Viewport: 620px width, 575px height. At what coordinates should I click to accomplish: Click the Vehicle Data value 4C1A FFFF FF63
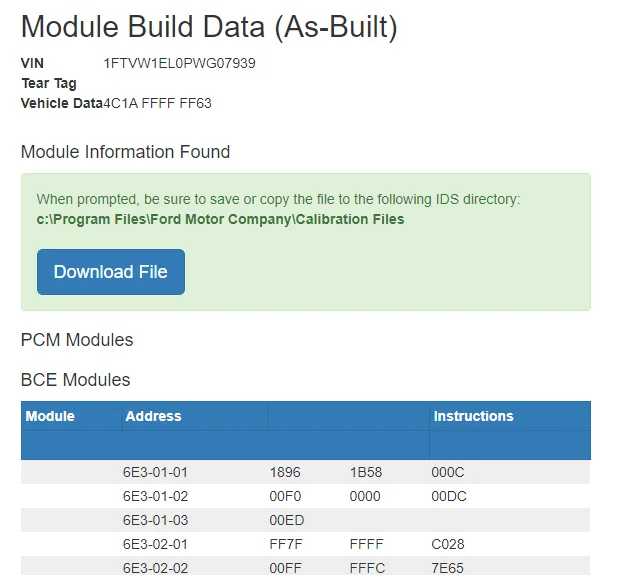(x=158, y=103)
